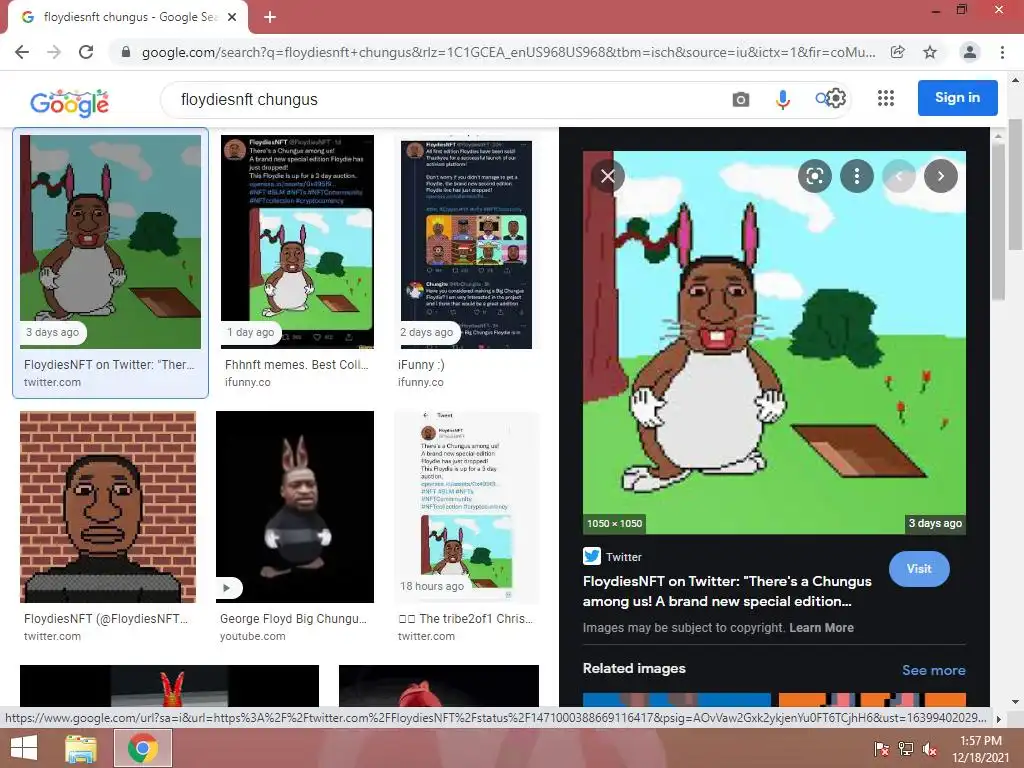Screen dimensions: 1024x768
Task: Open the share-this-page icon in address bar
Action: [898, 52]
